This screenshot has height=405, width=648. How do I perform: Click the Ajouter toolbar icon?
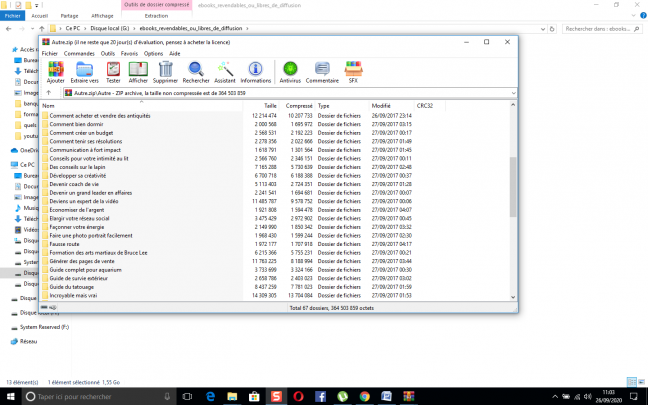click(56, 72)
